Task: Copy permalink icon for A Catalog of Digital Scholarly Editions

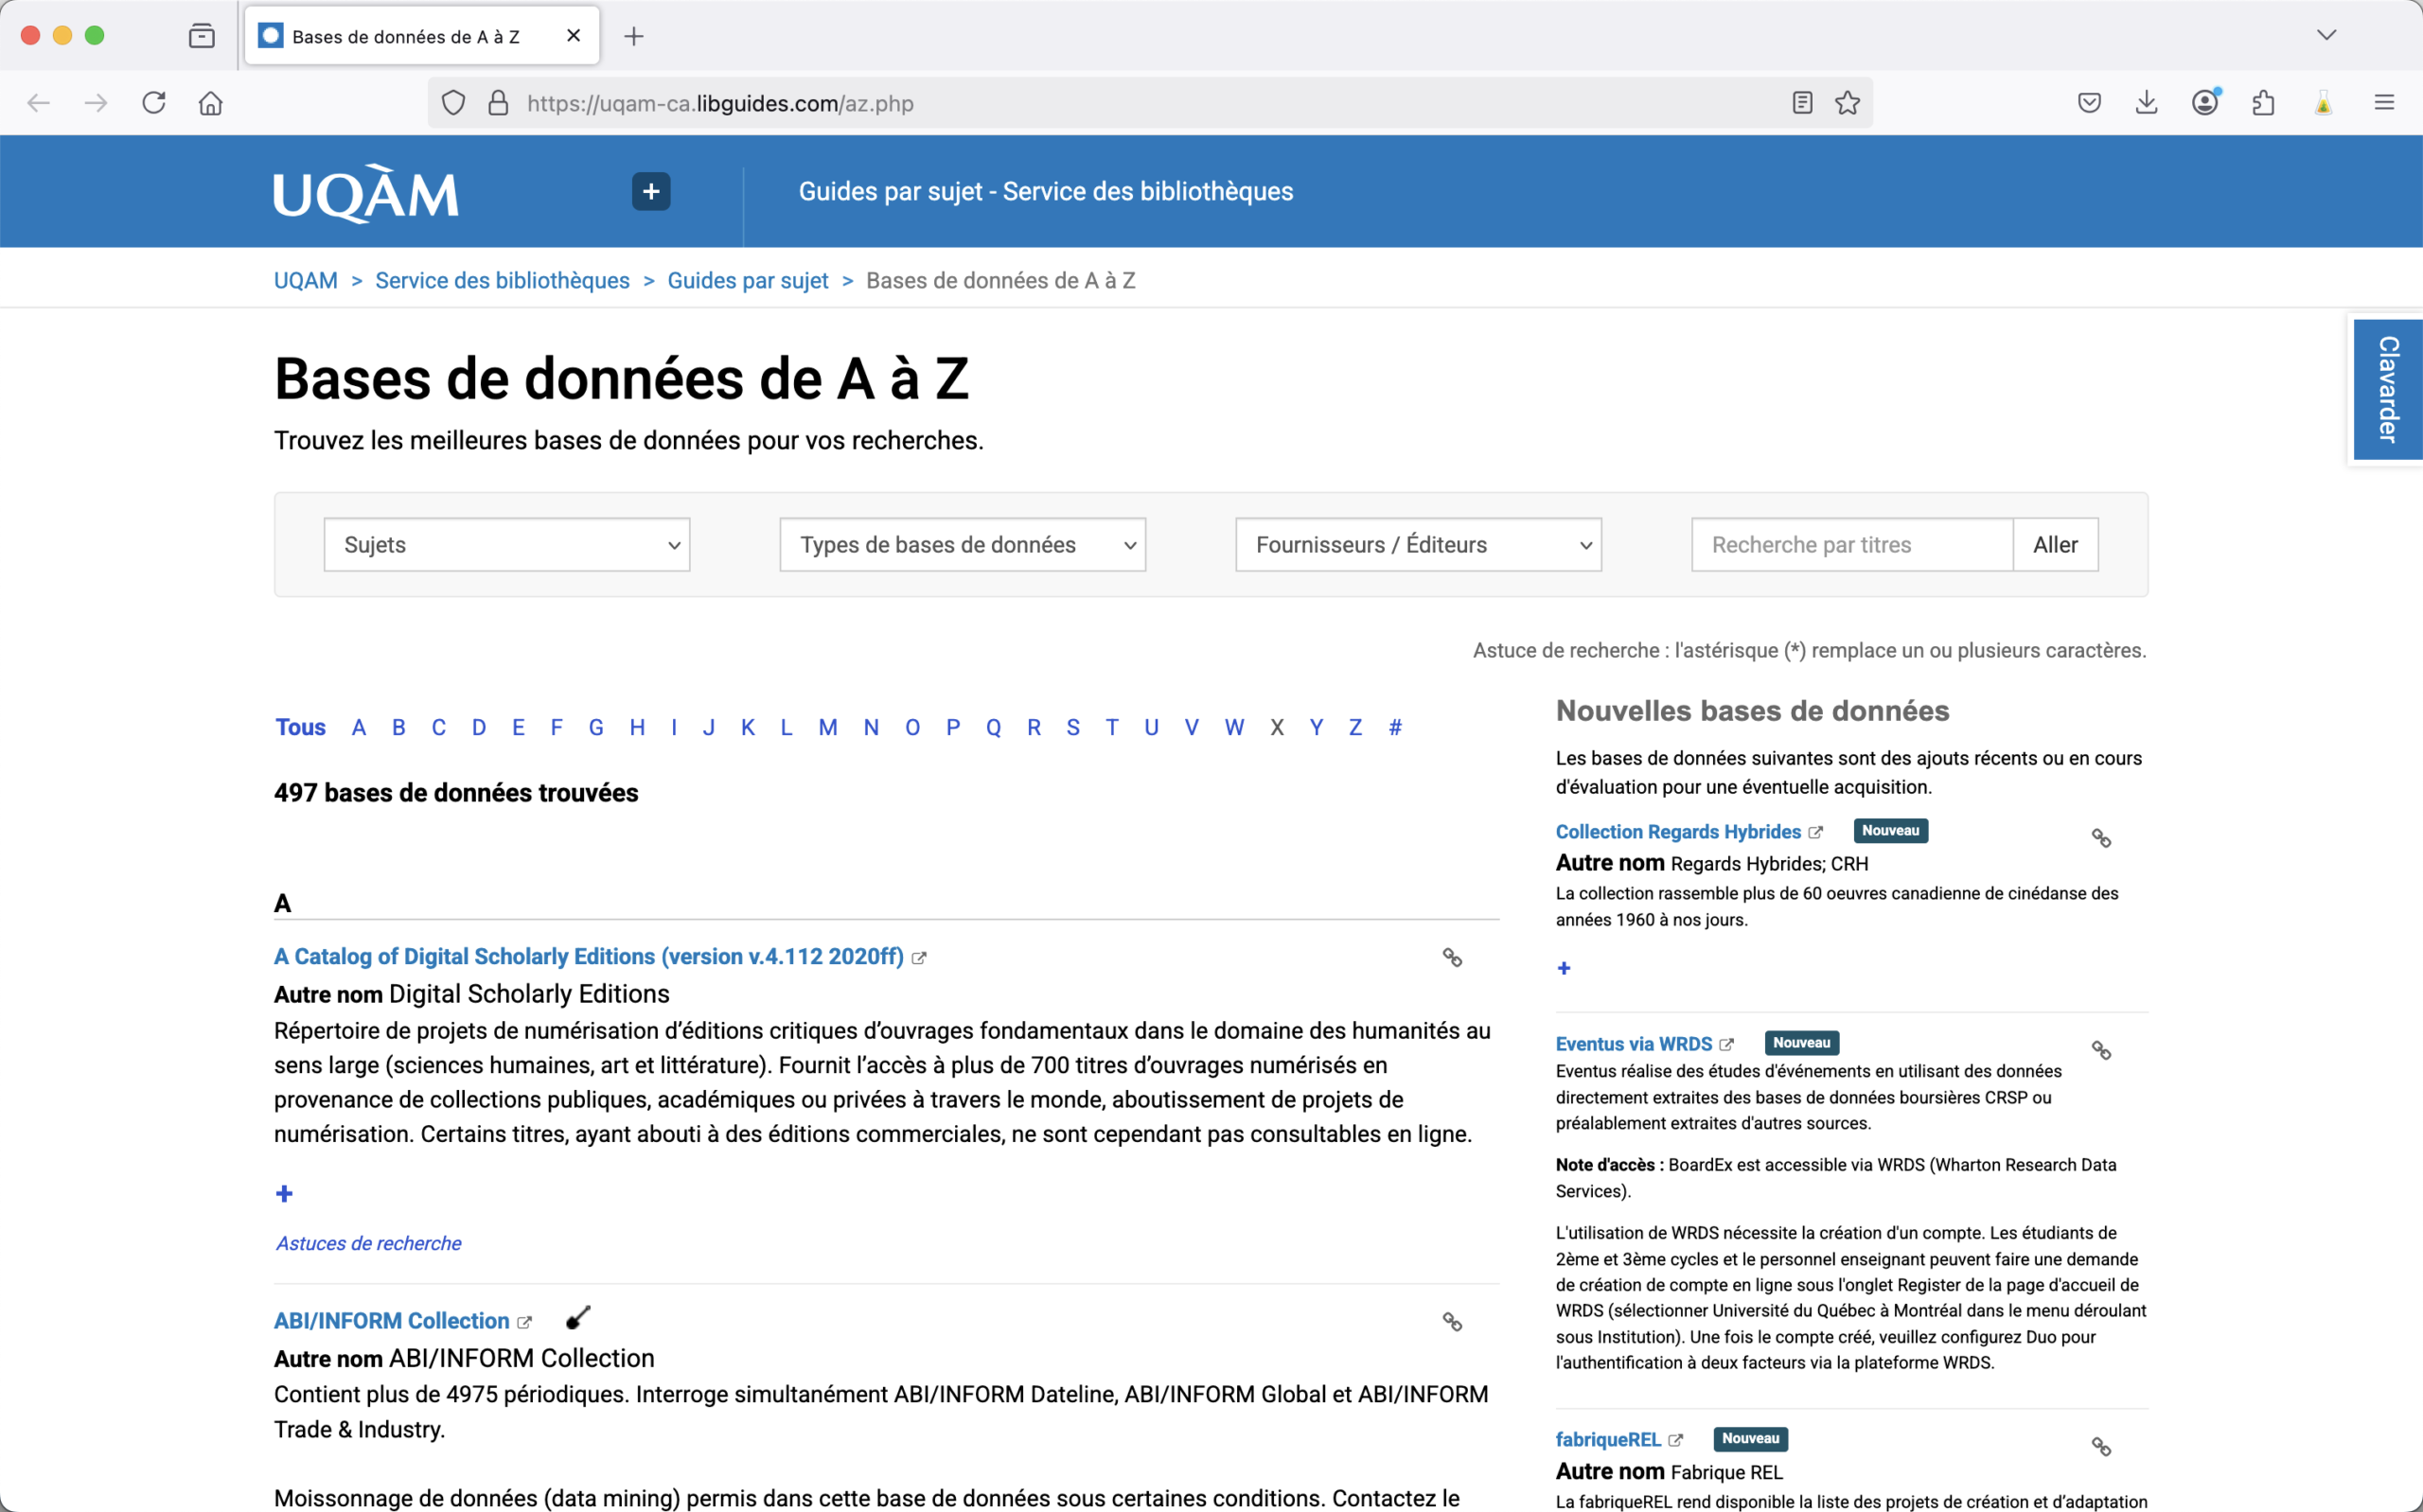Action: coord(1453,958)
